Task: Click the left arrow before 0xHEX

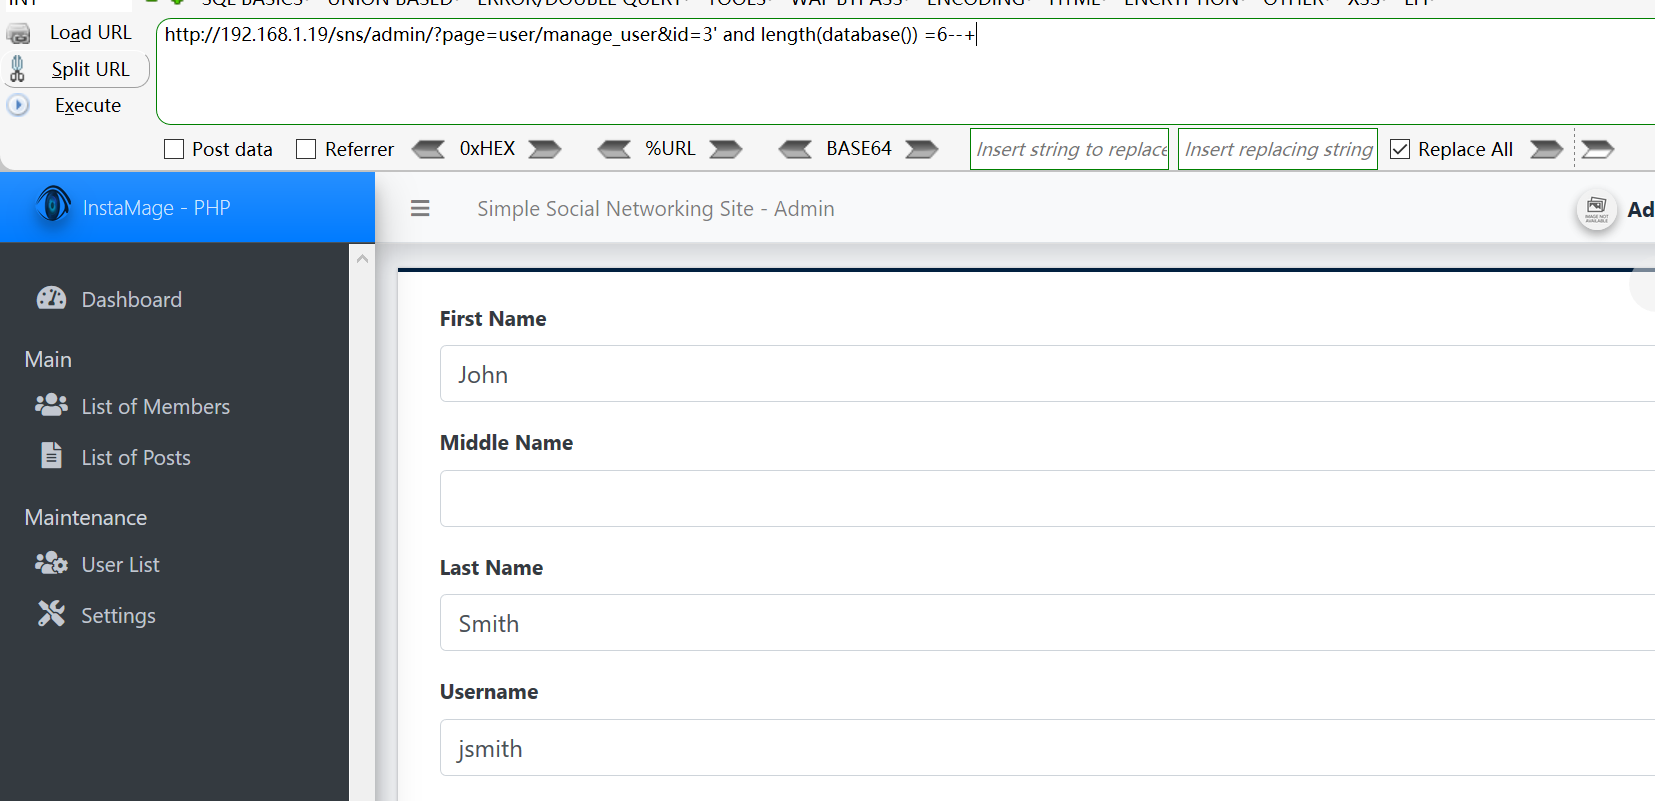Action: tap(428, 149)
